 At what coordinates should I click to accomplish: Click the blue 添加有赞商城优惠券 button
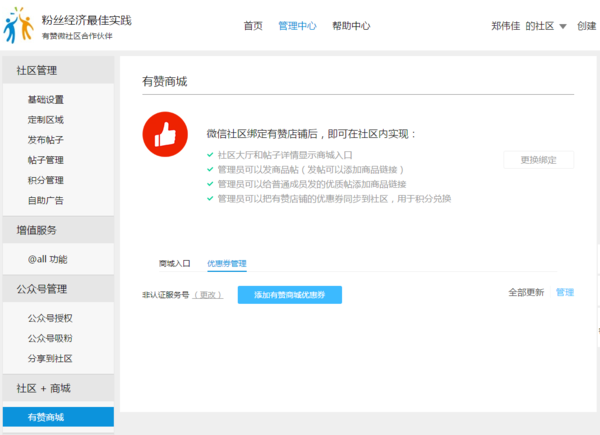click(290, 295)
